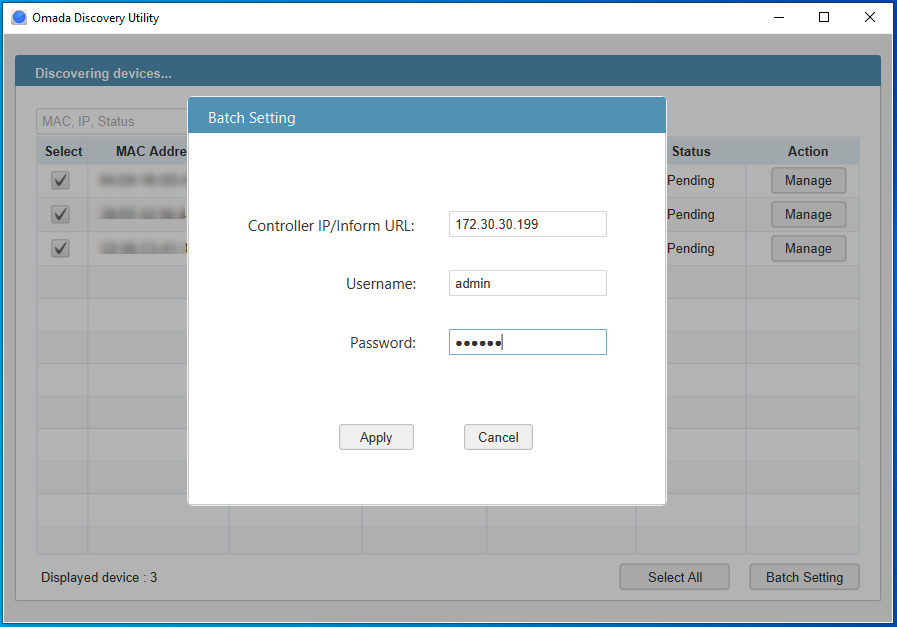Click the Omada Discovery Utility title bar icon

[x=18, y=17]
